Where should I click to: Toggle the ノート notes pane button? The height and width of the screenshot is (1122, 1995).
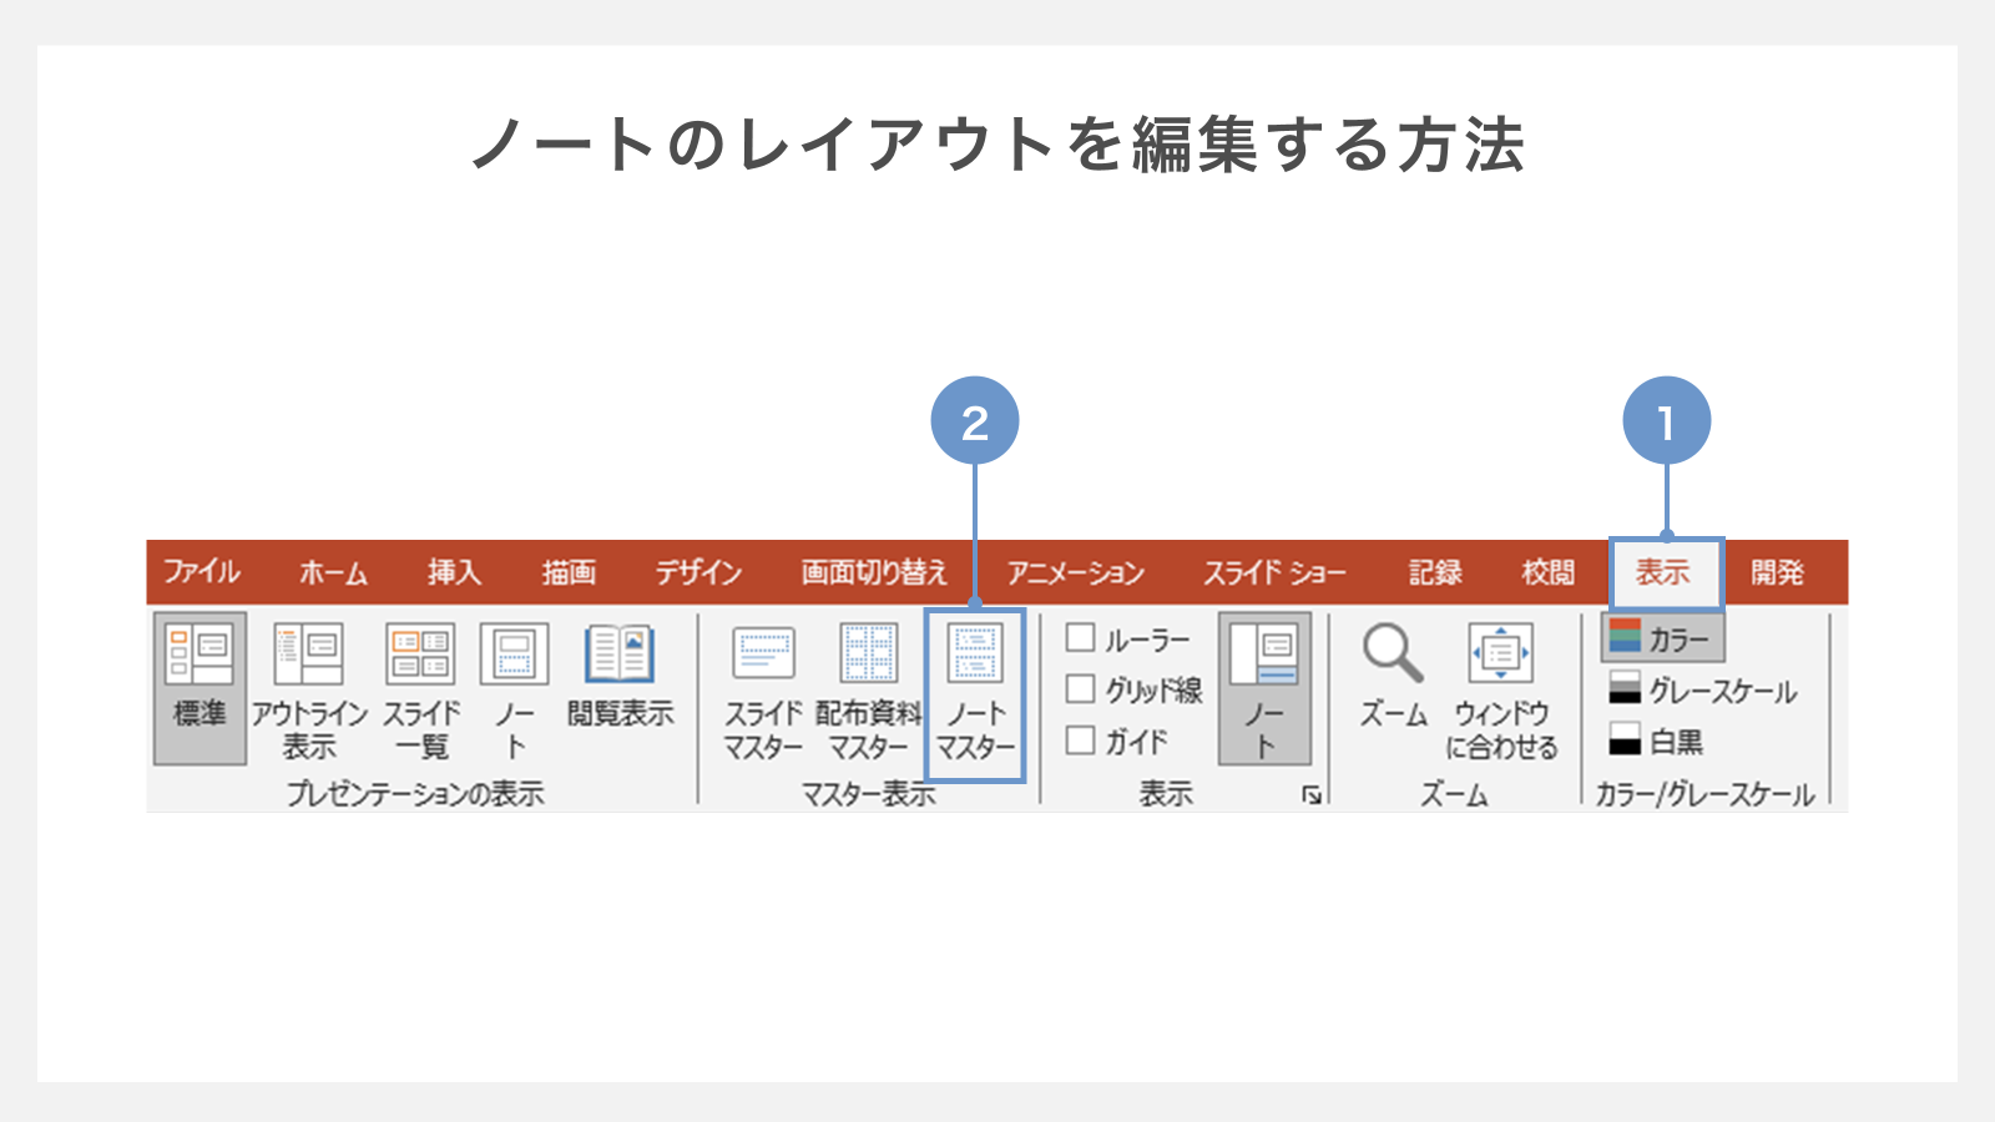pos(1264,688)
